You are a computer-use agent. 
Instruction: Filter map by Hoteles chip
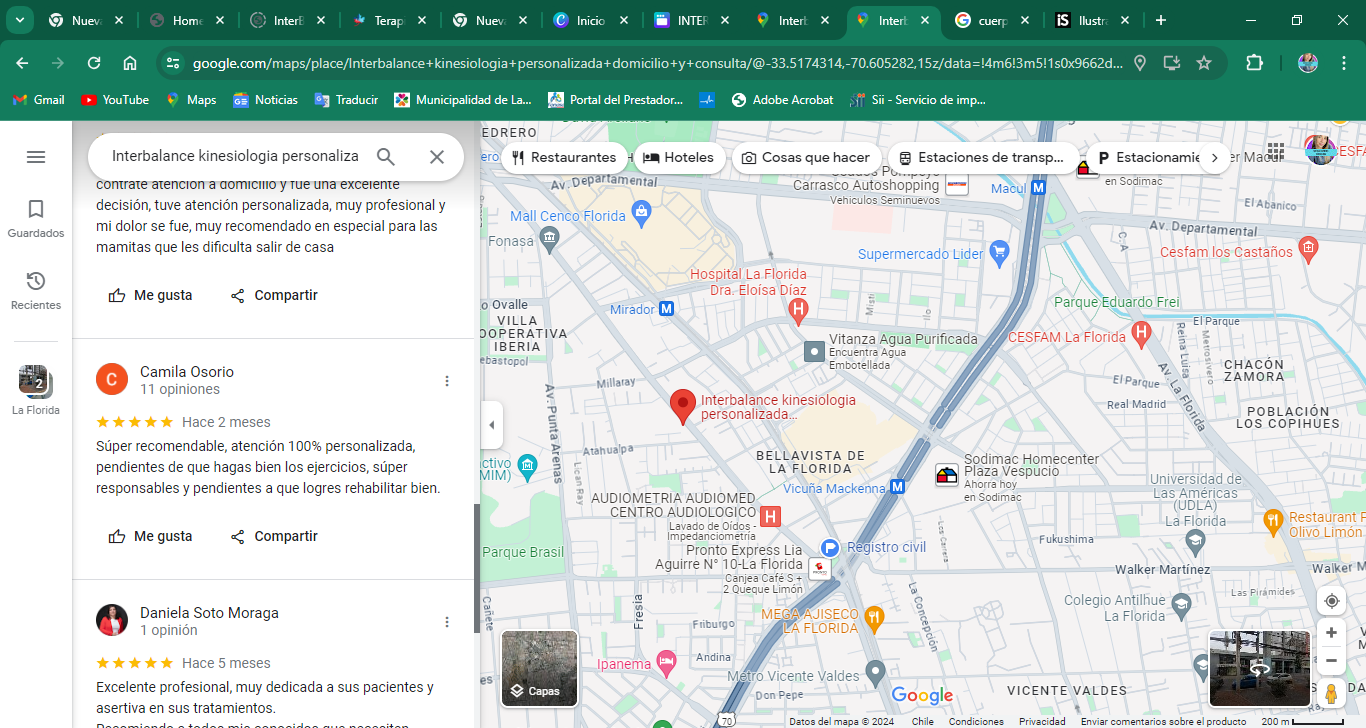tap(679, 157)
